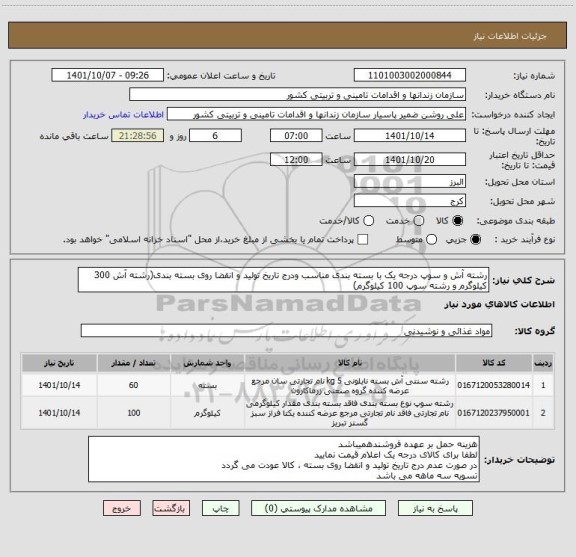This screenshot has width=576, height=557.
Task: Click the جزئیات اطلاعات نیاز header title
Action: (x=510, y=36)
